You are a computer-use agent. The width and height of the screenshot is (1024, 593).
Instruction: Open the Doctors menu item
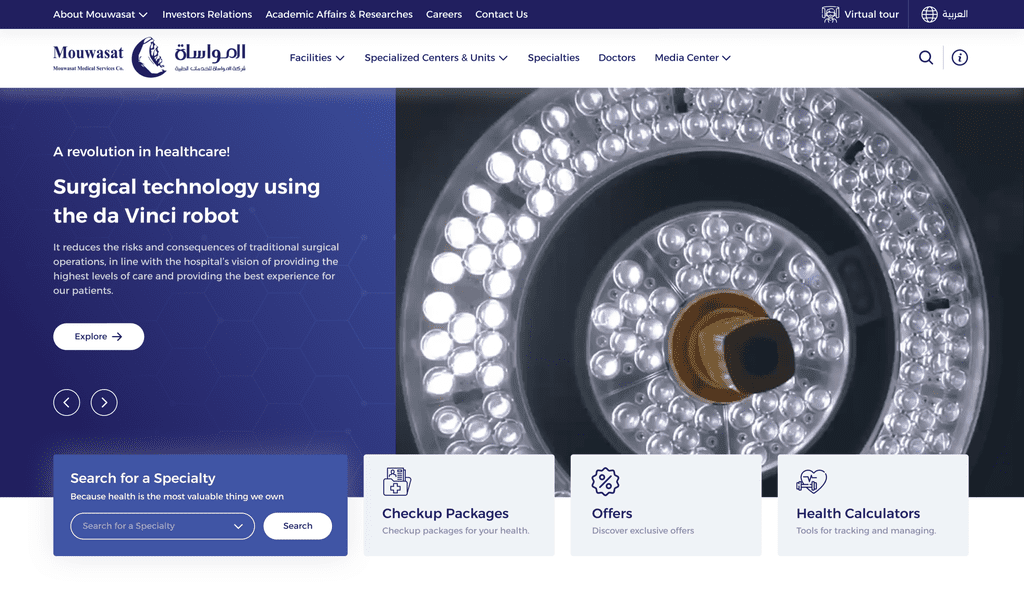tap(616, 57)
